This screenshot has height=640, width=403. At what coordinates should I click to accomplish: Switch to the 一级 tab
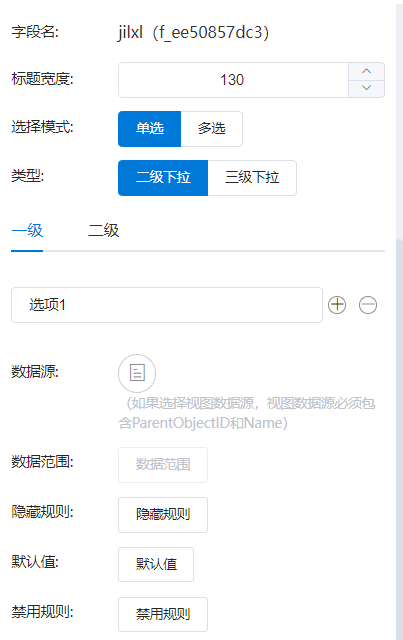click(27, 231)
